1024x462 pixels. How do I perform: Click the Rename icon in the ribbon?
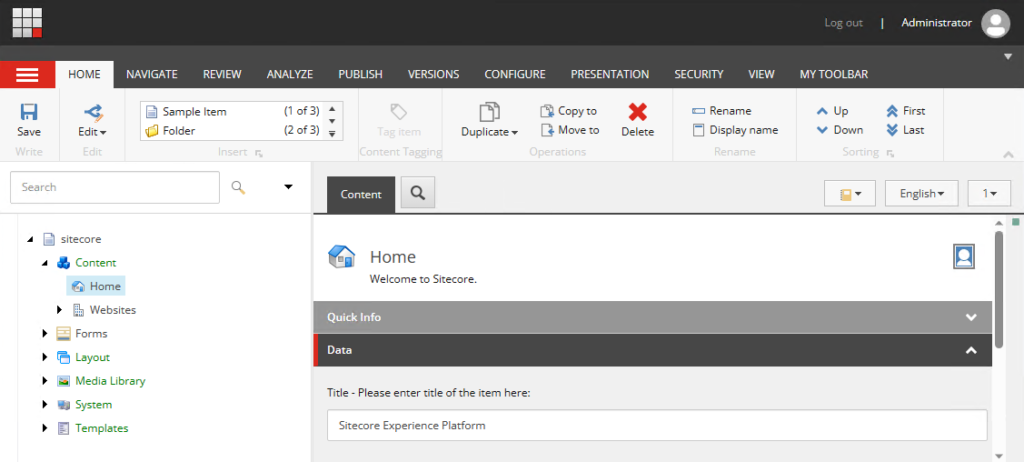(x=699, y=111)
